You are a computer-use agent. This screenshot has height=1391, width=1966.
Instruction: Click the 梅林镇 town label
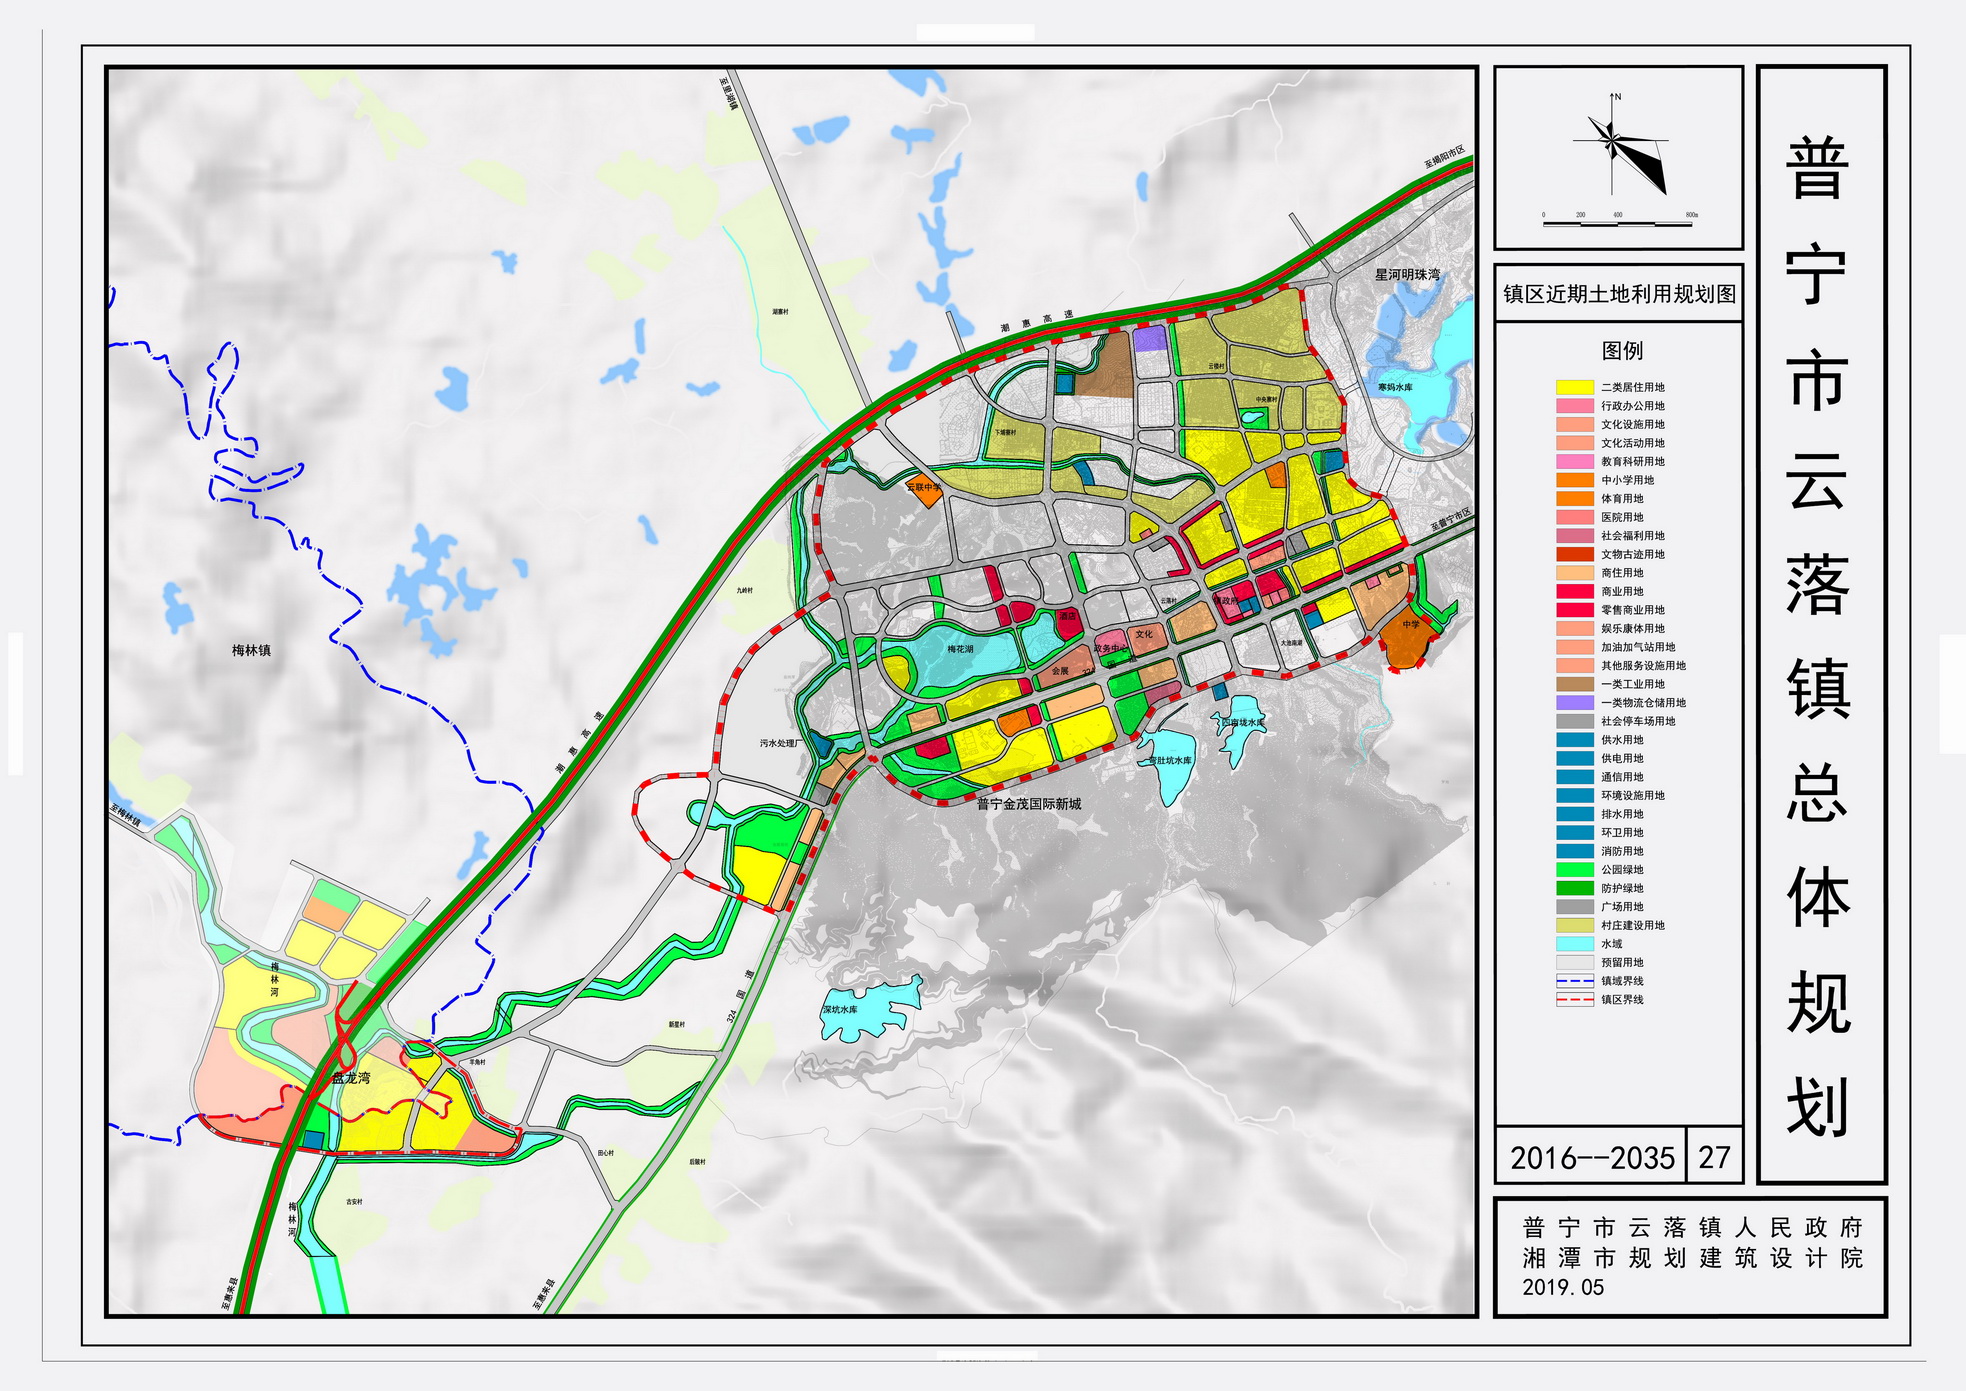click(x=251, y=650)
